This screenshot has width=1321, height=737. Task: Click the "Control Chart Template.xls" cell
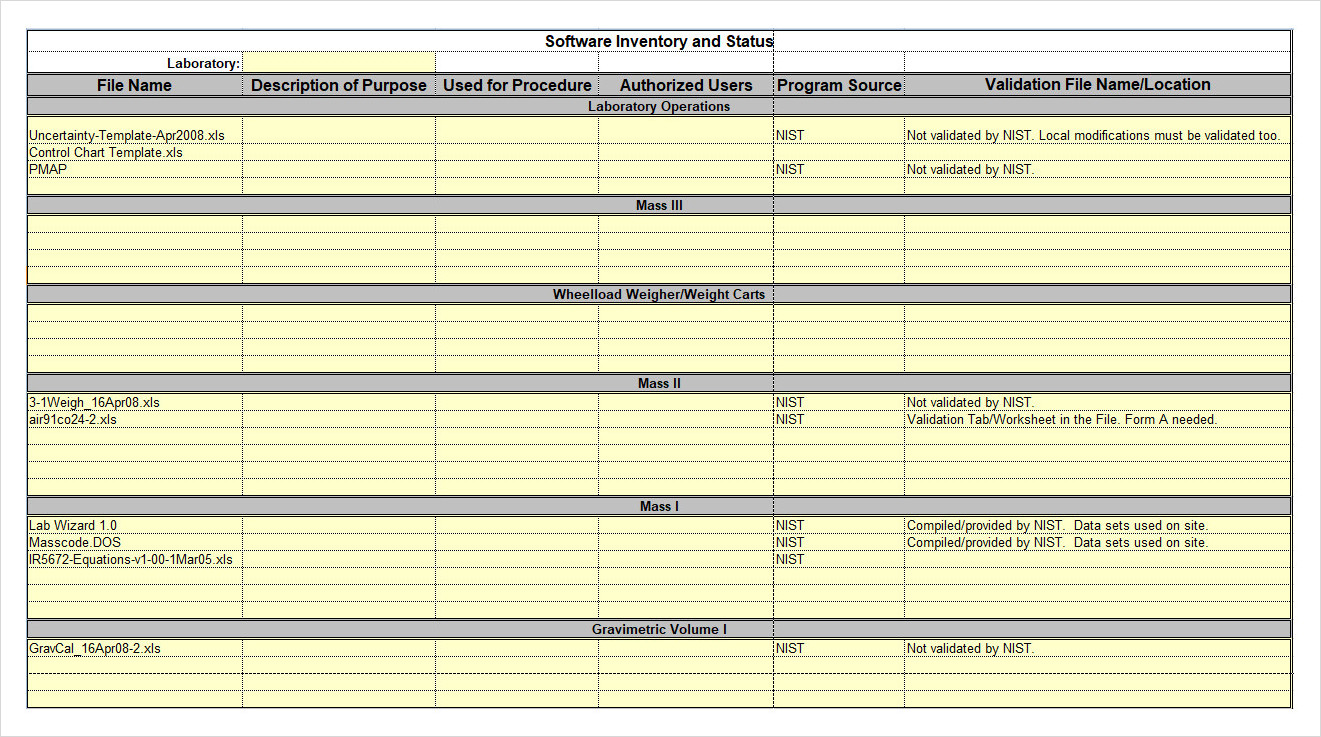coord(106,152)
